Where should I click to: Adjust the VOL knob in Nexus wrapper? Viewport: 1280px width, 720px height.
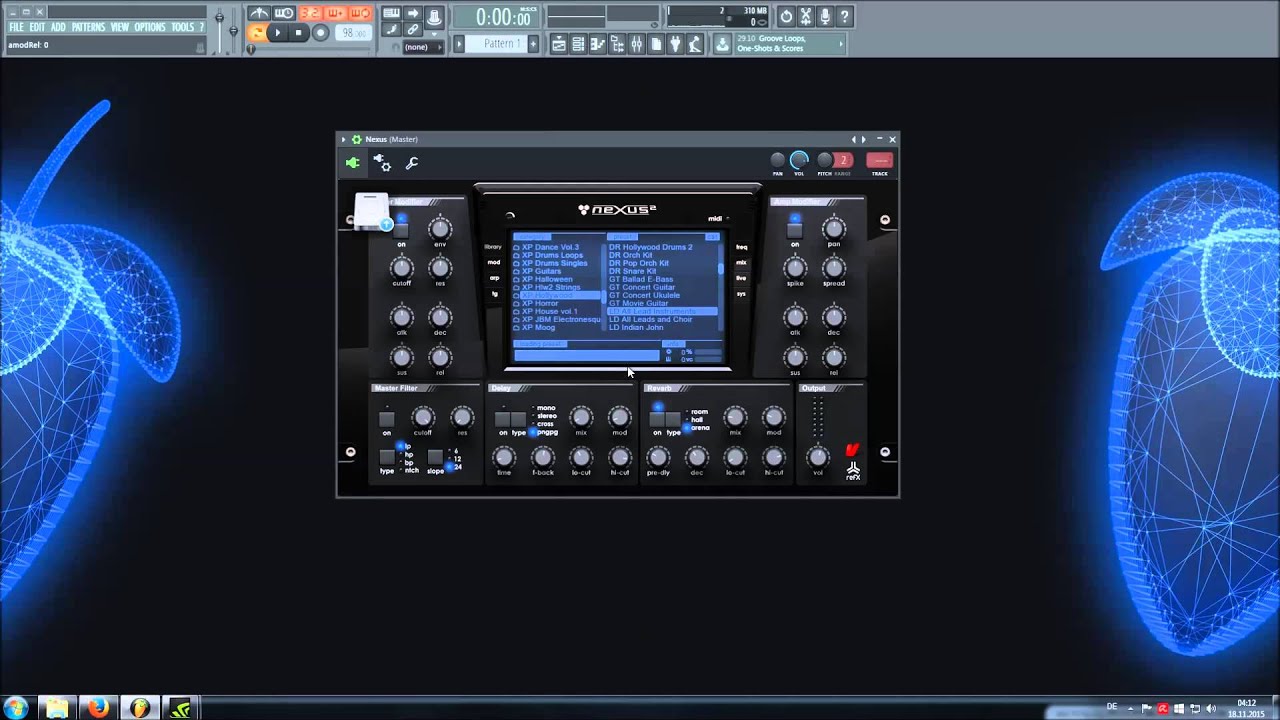tap(799, 160)
